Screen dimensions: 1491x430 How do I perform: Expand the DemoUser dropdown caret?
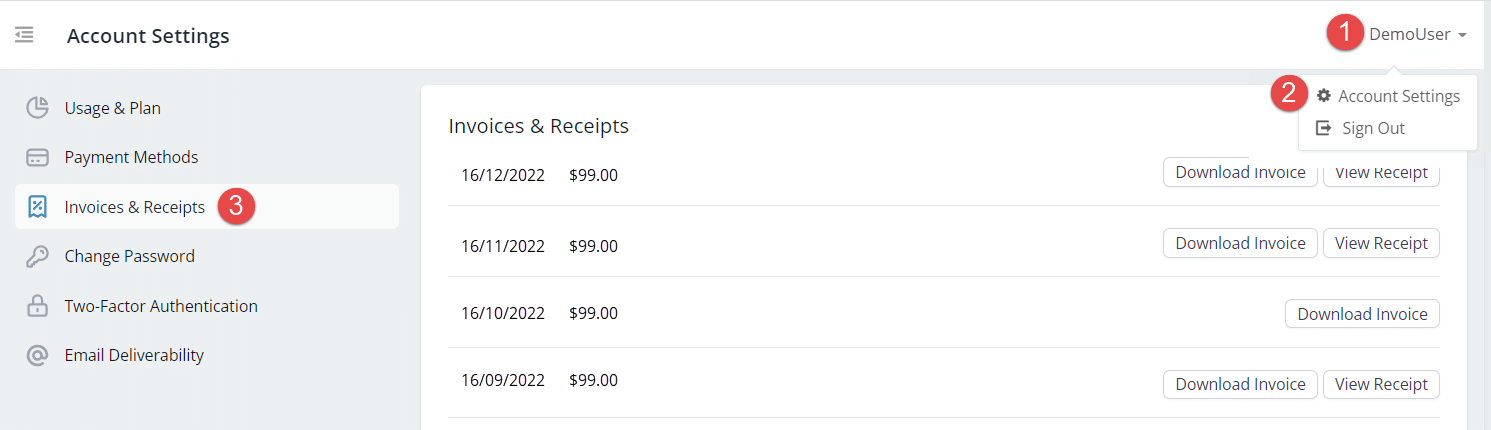coord(1462,35)
